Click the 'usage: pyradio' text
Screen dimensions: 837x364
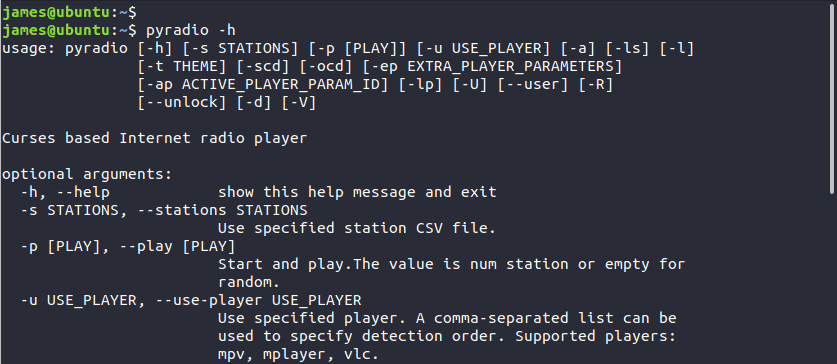[65, 49]
